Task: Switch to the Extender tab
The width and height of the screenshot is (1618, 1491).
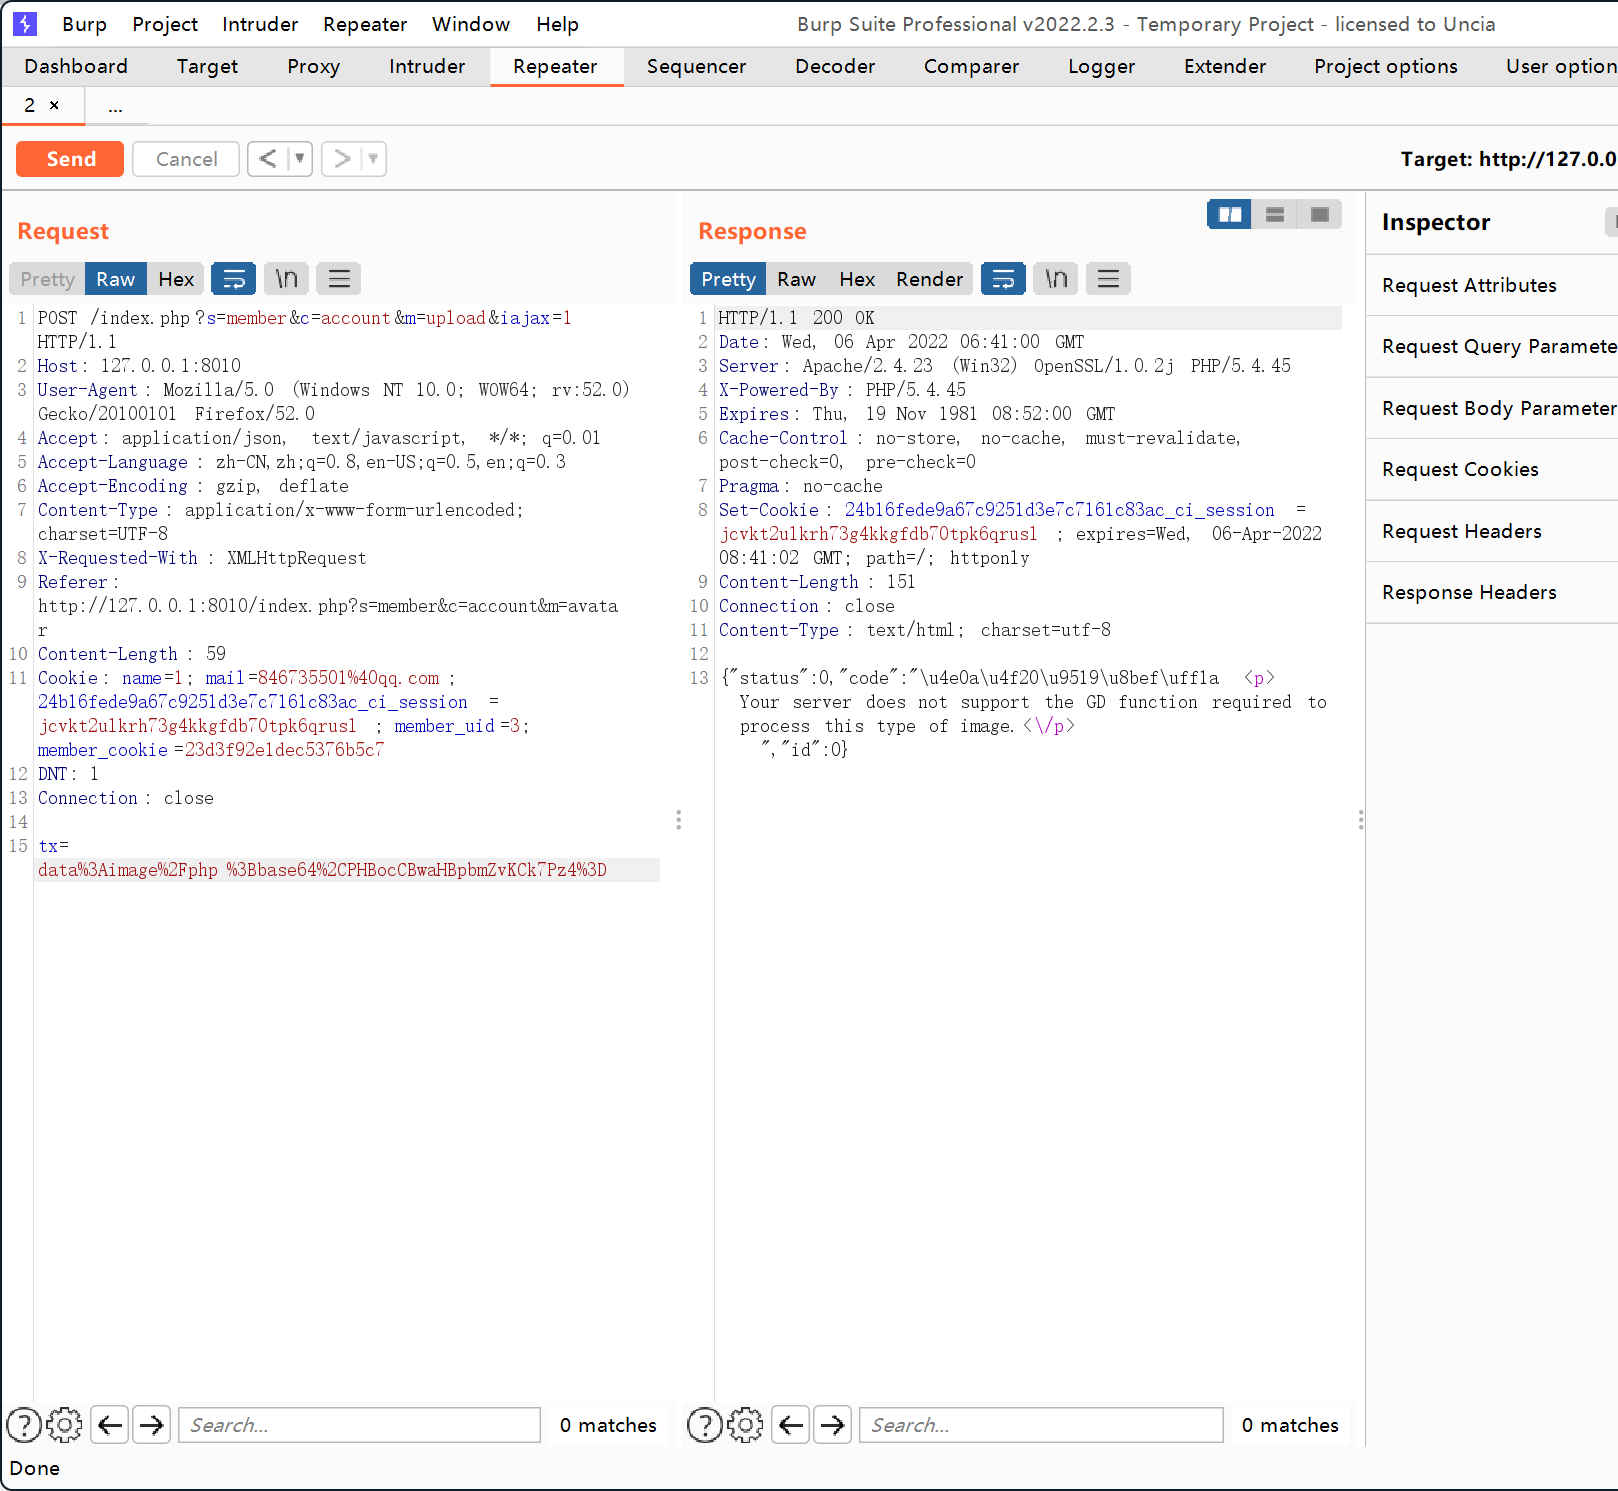Action: pyautogui.click(x=1225, y=66)
